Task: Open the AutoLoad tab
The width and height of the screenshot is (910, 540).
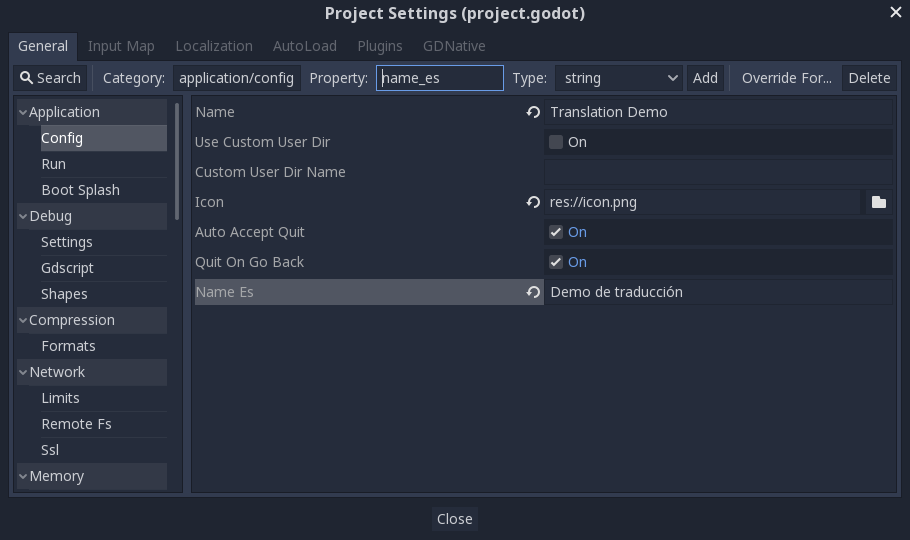Action: tap(304, 46)
